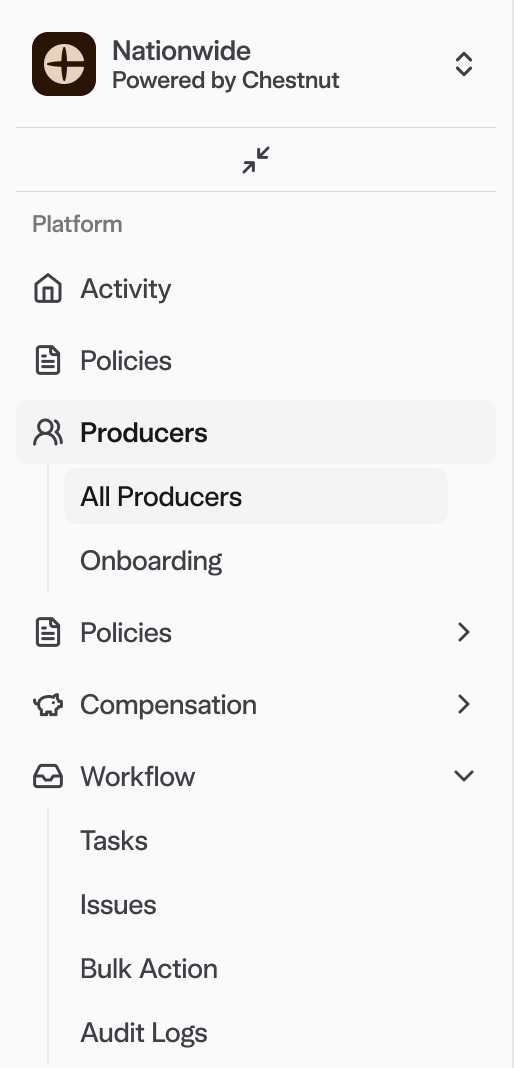Click the Policies document icon just below Activity
Screen dimensions: 514x1068
[x=48, y=360]
